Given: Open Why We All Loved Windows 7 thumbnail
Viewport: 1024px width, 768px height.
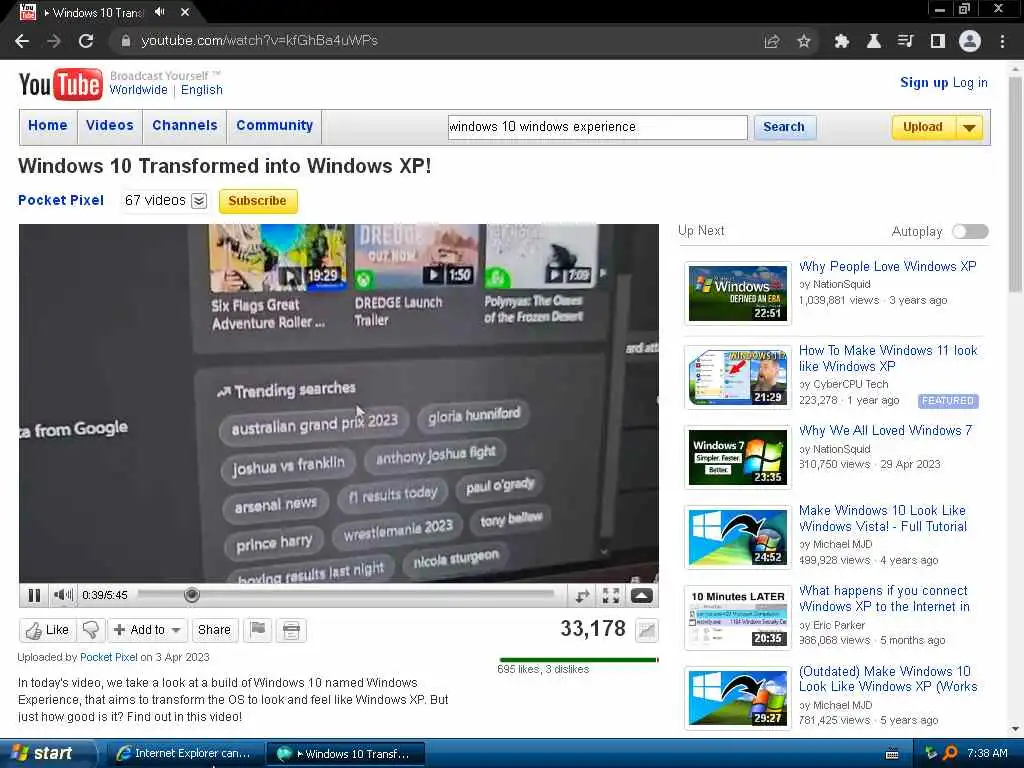Looking at the screenshot, I should coord(738,457).
